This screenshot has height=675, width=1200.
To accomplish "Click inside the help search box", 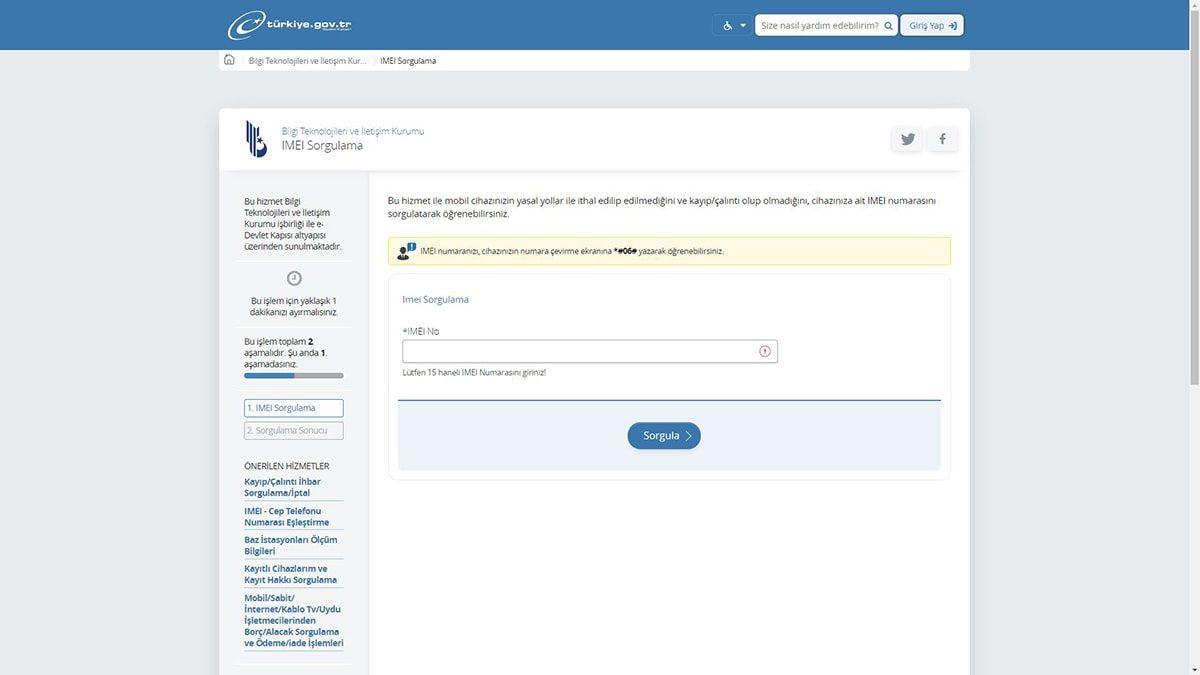I will [818, 25].
